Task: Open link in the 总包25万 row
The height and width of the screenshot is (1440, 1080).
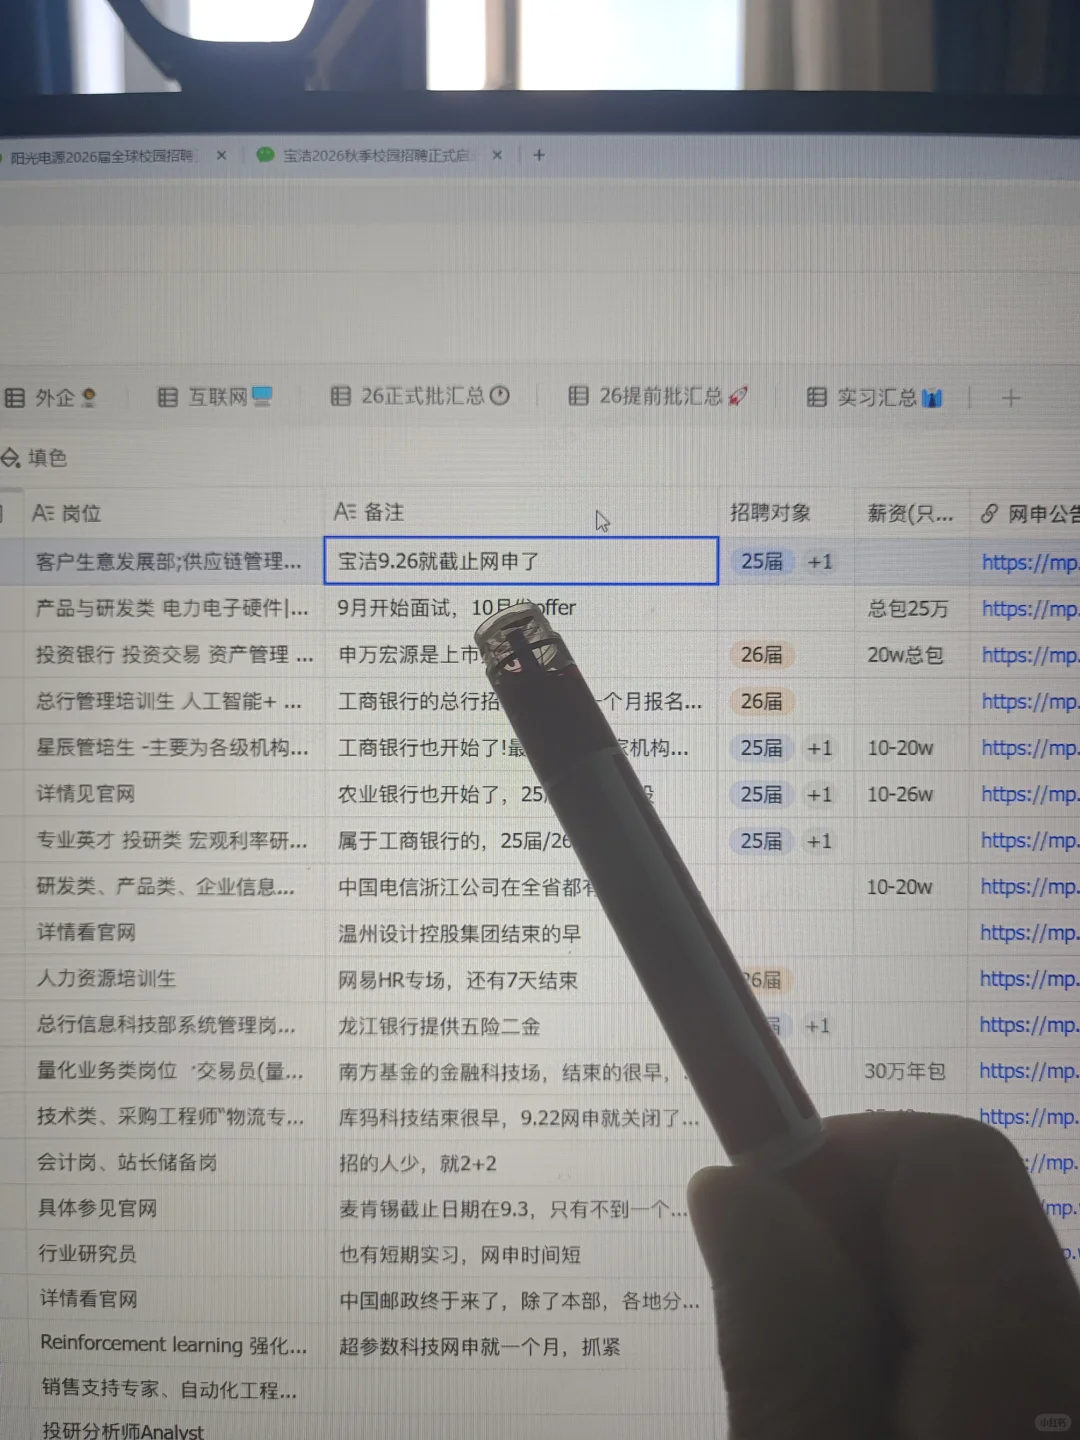Action: [x=1029, y=609]
